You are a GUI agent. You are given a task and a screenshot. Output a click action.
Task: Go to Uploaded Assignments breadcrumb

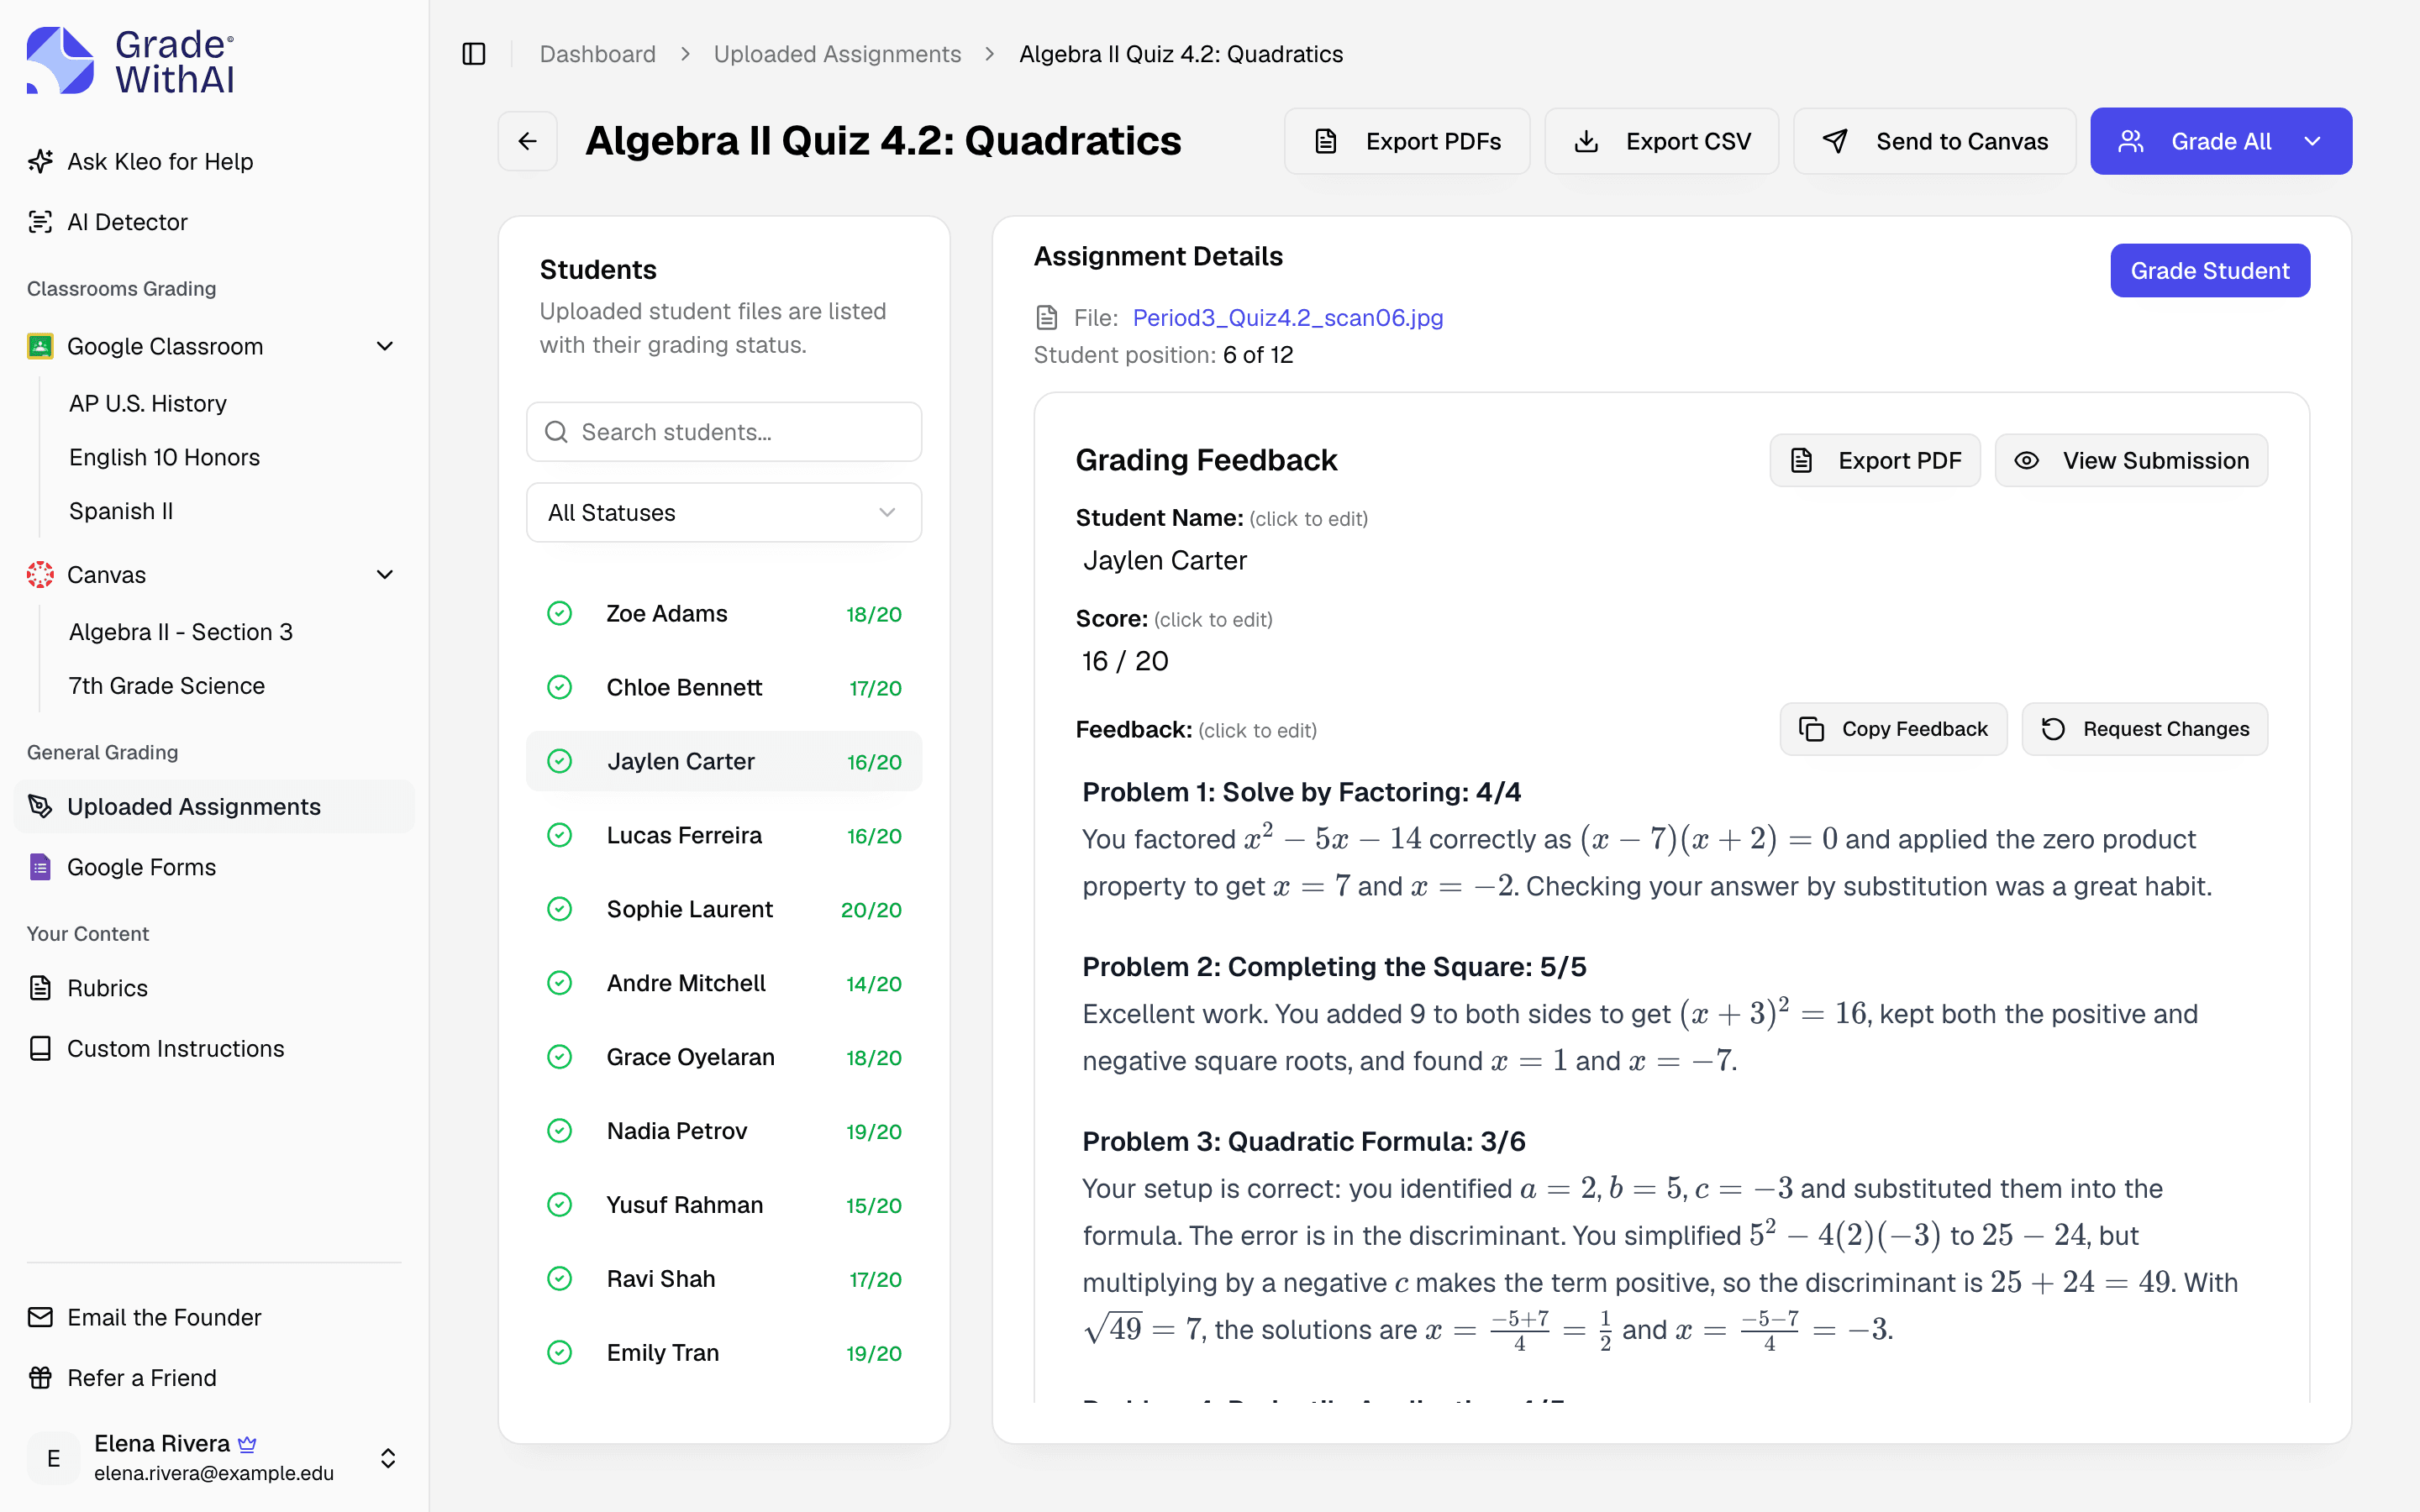(837, 54)
